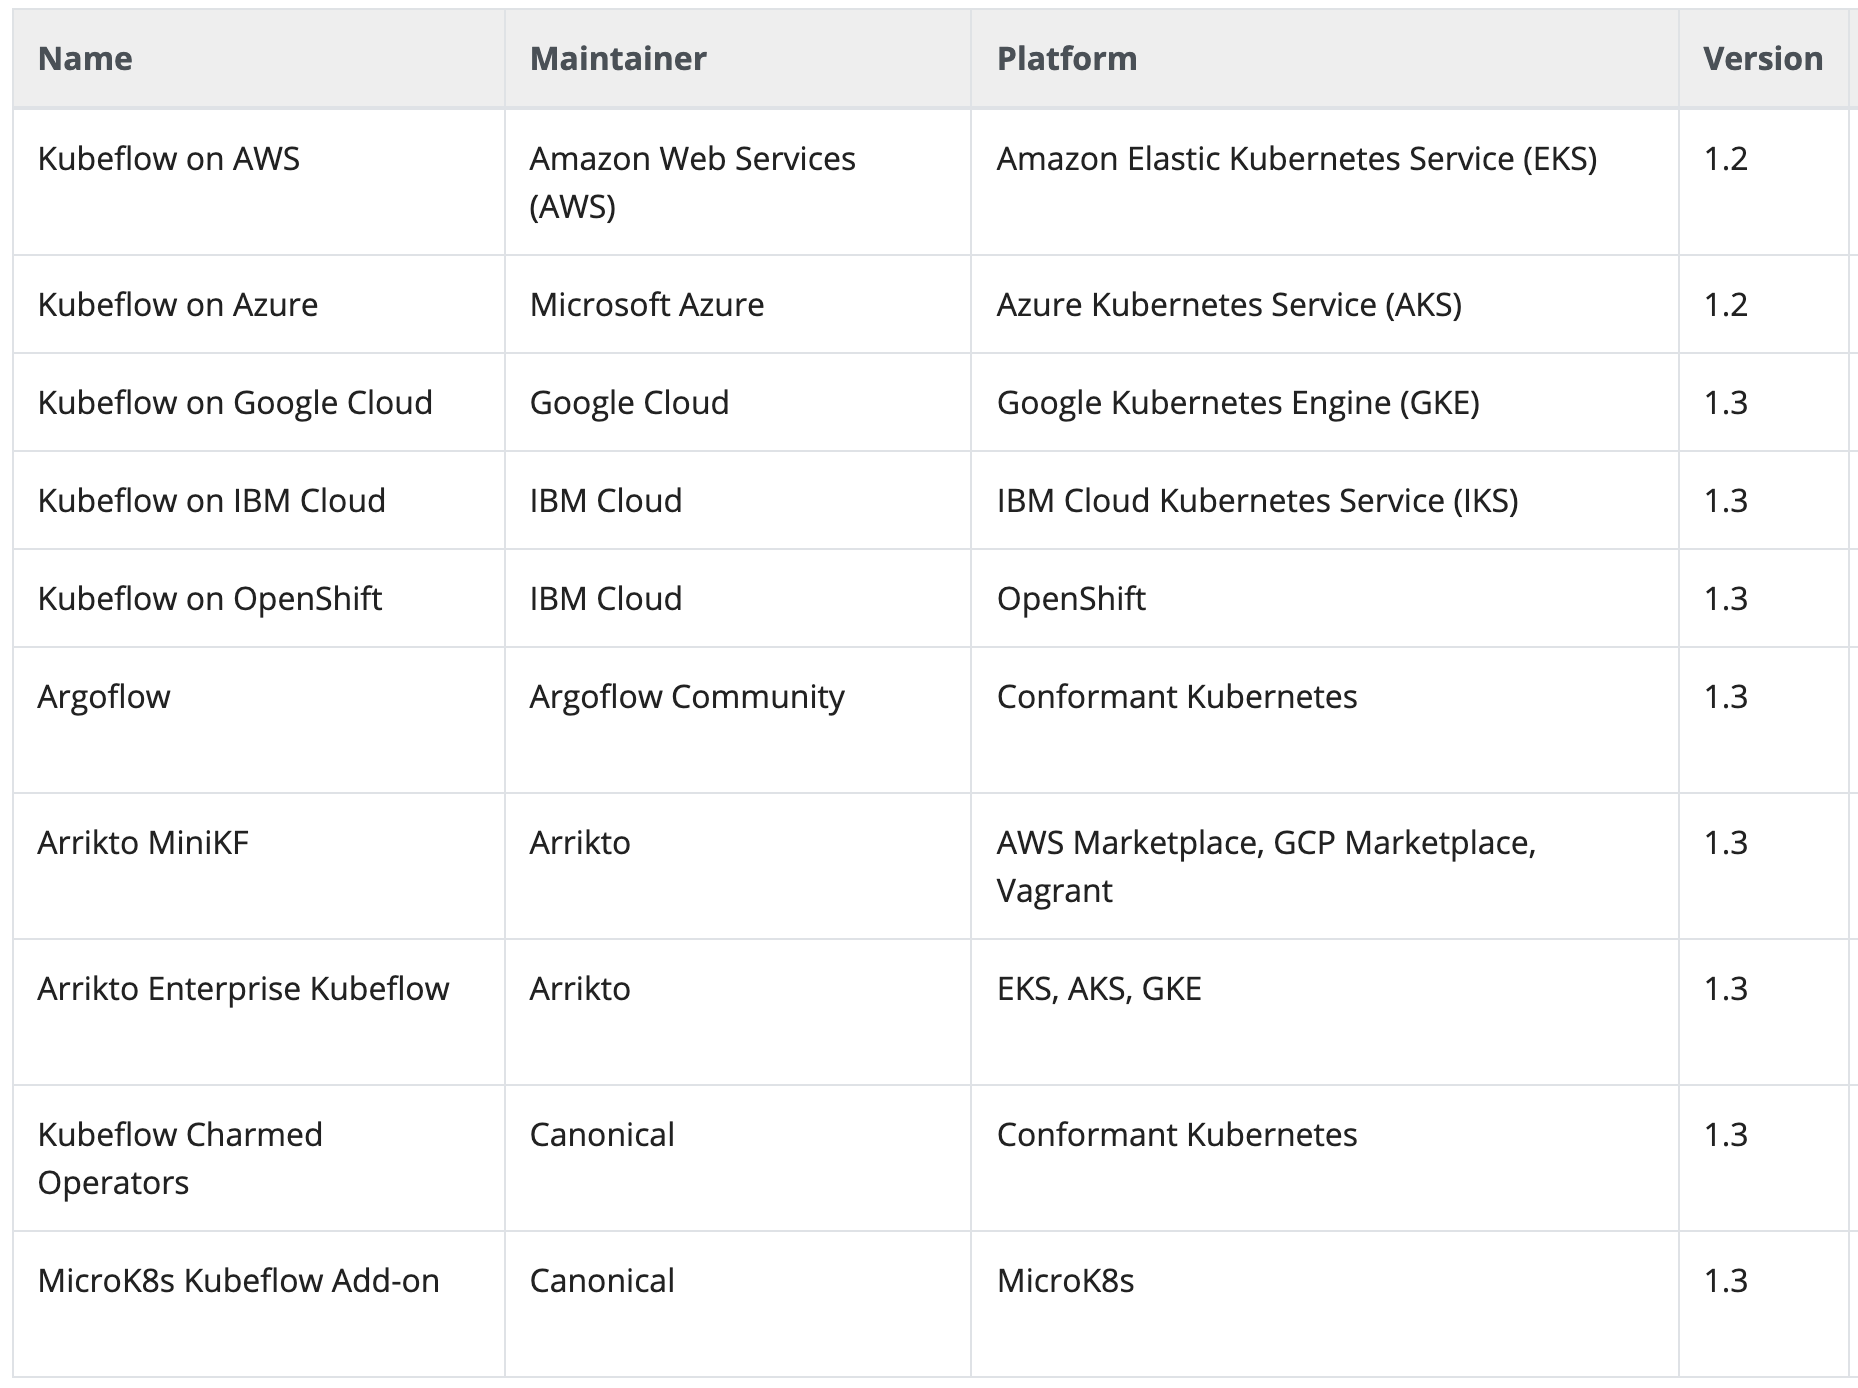Select the MicroK8s Kubeflow Add-on cell
The width and height of the screenshot is (1858, 1388).
tap(259, 1304)
